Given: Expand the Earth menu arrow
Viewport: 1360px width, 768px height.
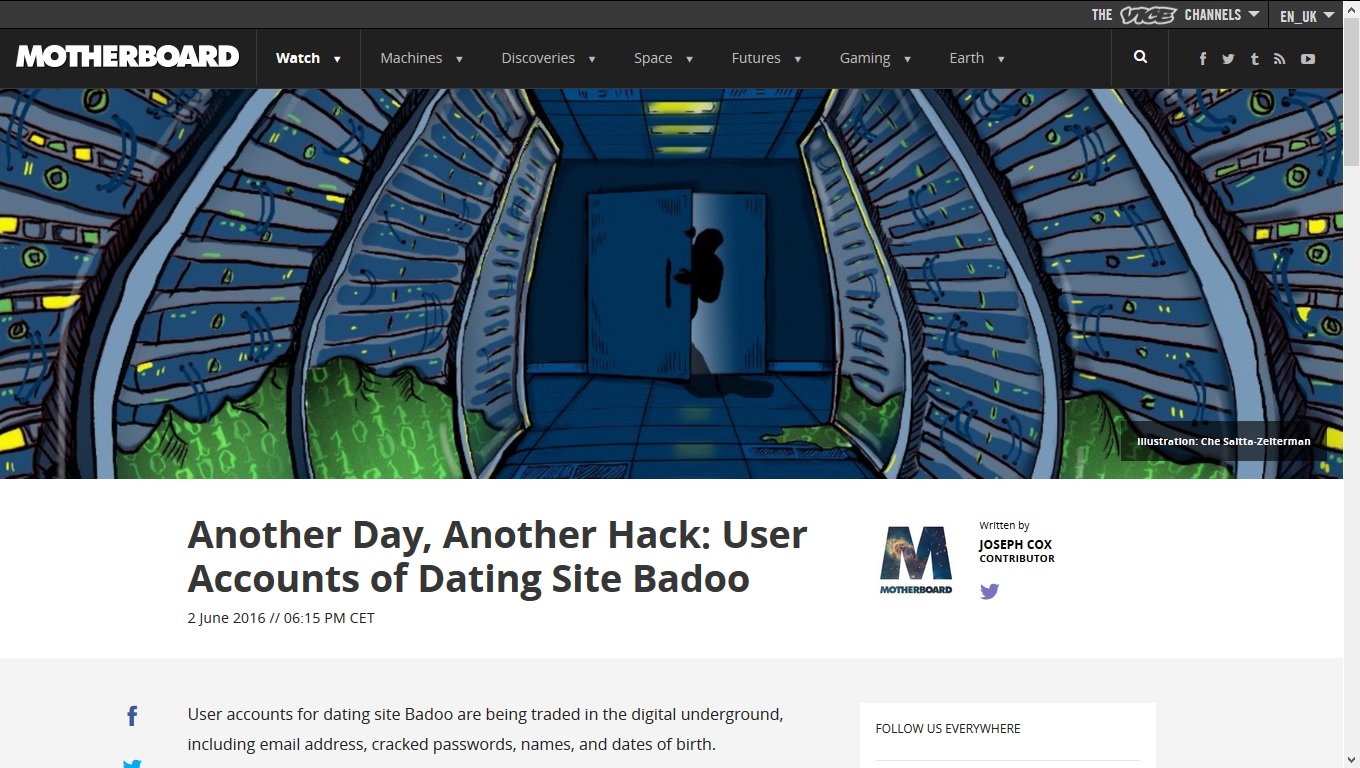Looking at the screenshot, I should point(1001,59).
